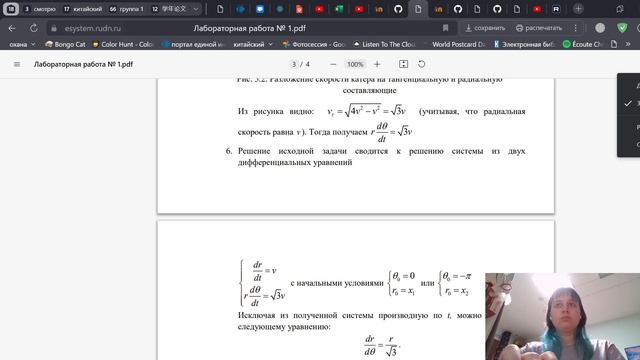Click the 18 tab counter button
Image resolution: width=640 pixels, height=360 pixels.
11,9
